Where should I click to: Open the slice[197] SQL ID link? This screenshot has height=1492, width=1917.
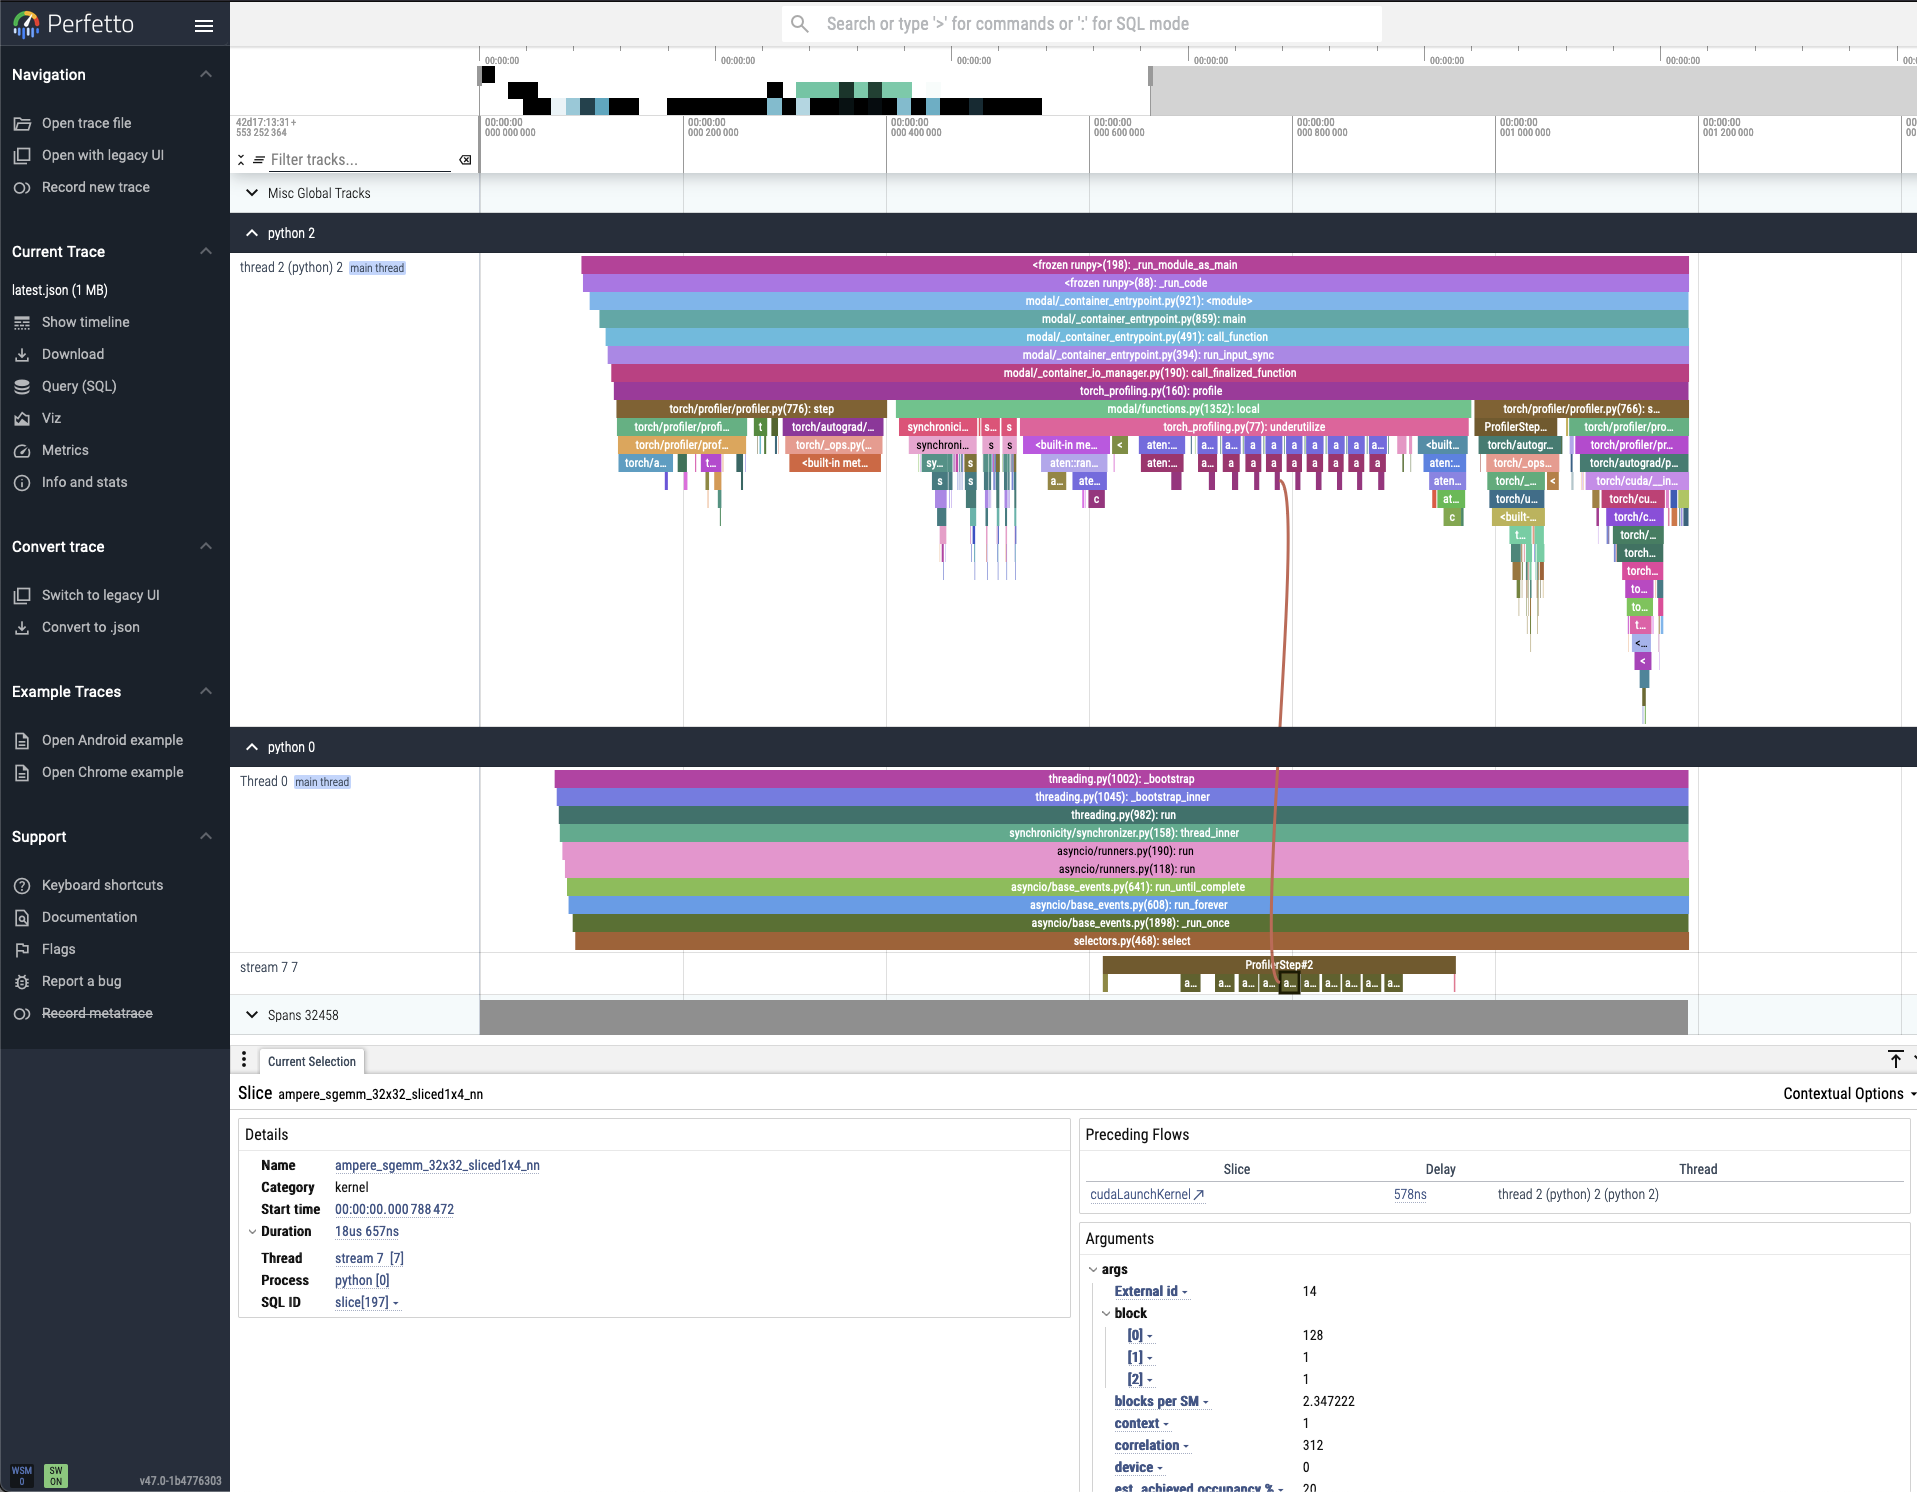point(362,1302)
